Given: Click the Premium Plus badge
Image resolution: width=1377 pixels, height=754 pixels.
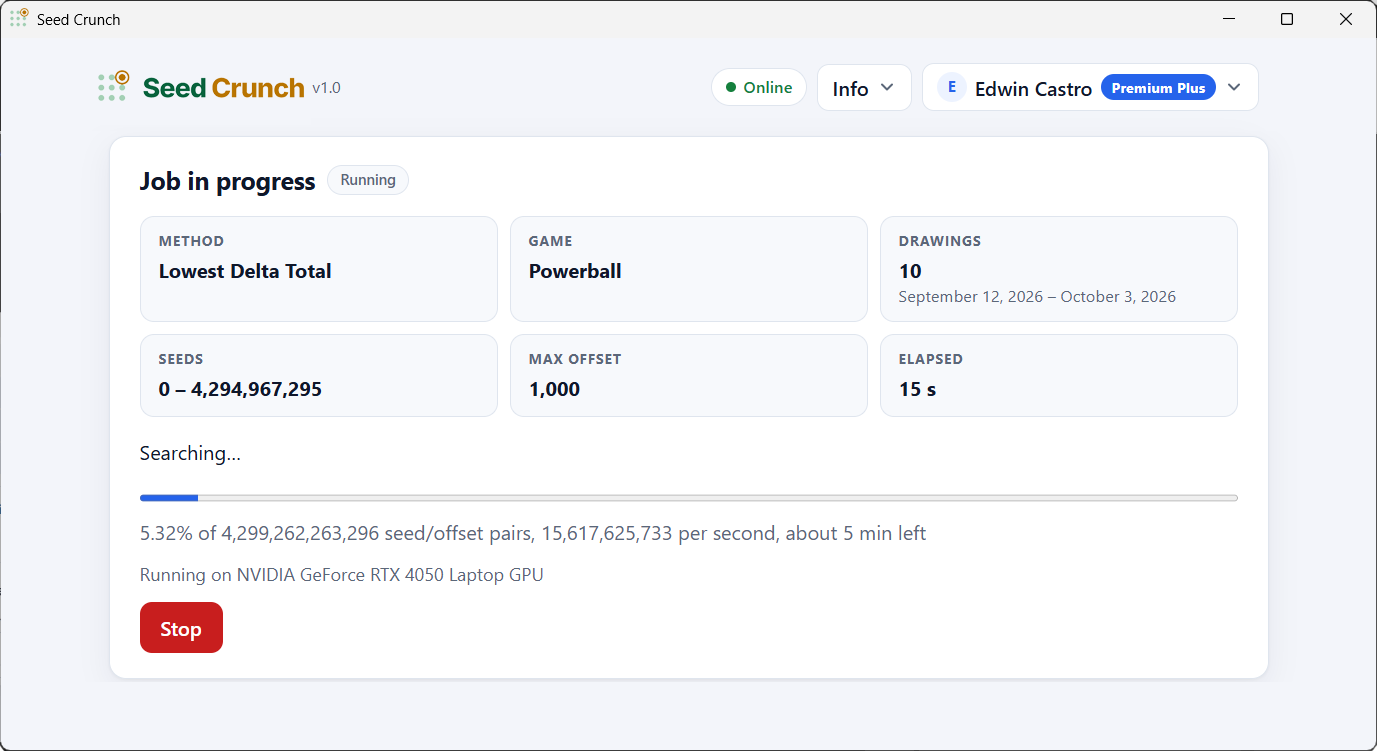Looking at the screenshot, I should pyautogui.click(x=1158, y=88).
